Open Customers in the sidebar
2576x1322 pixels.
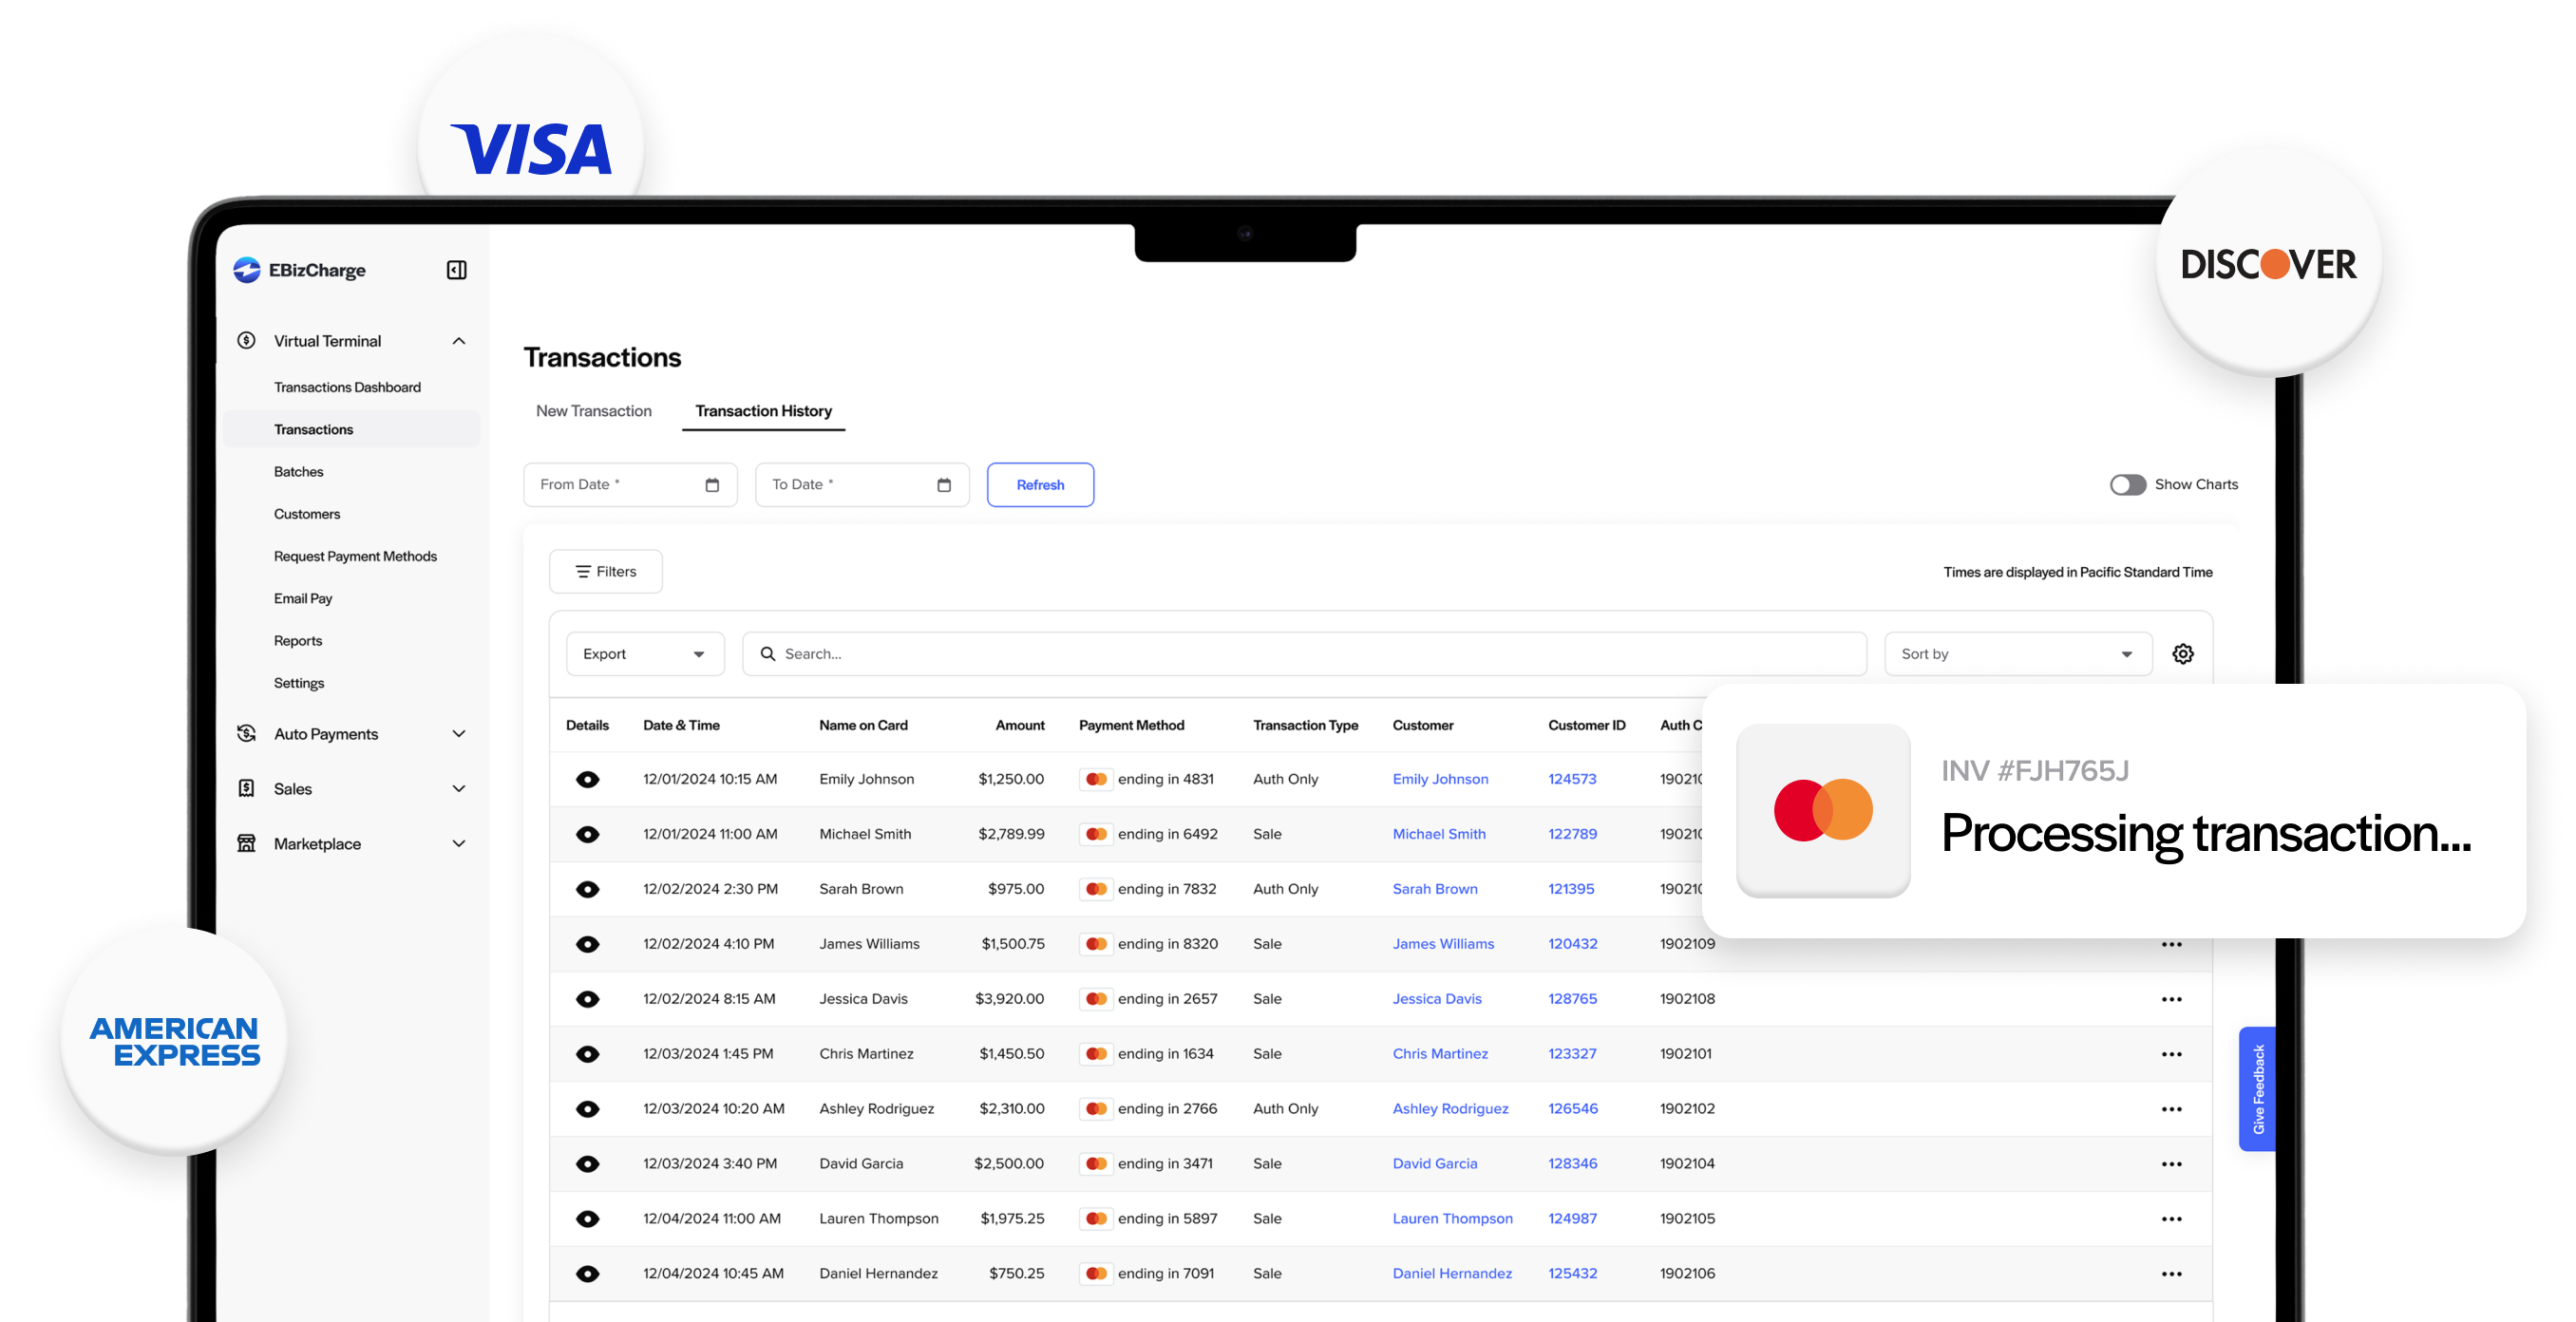click(x=307, y=514)
